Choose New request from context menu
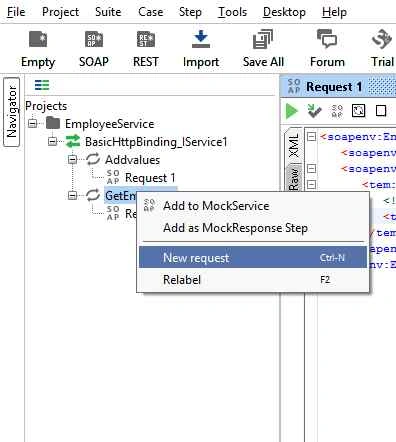Viewport: 396px width, 442px height. tap(253, 257)
